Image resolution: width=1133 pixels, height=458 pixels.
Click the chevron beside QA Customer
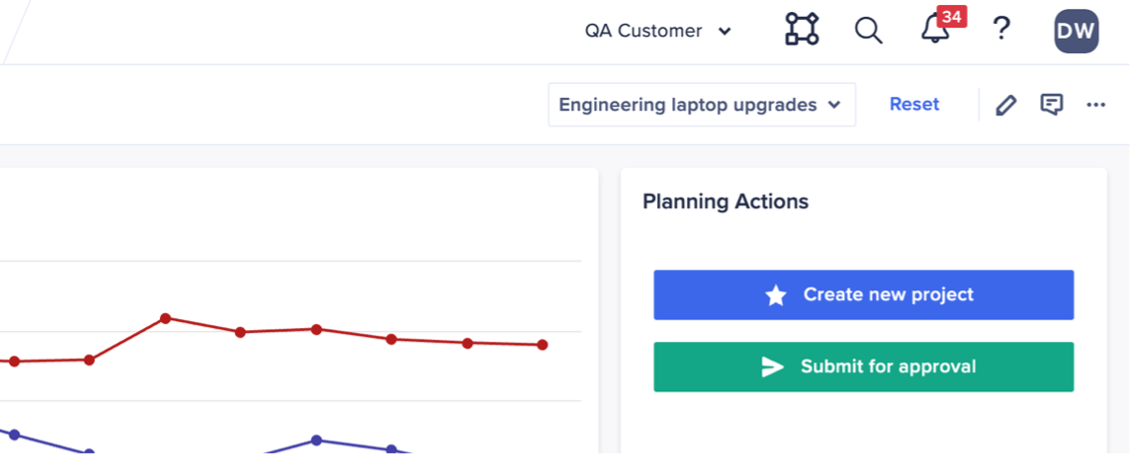725,31
